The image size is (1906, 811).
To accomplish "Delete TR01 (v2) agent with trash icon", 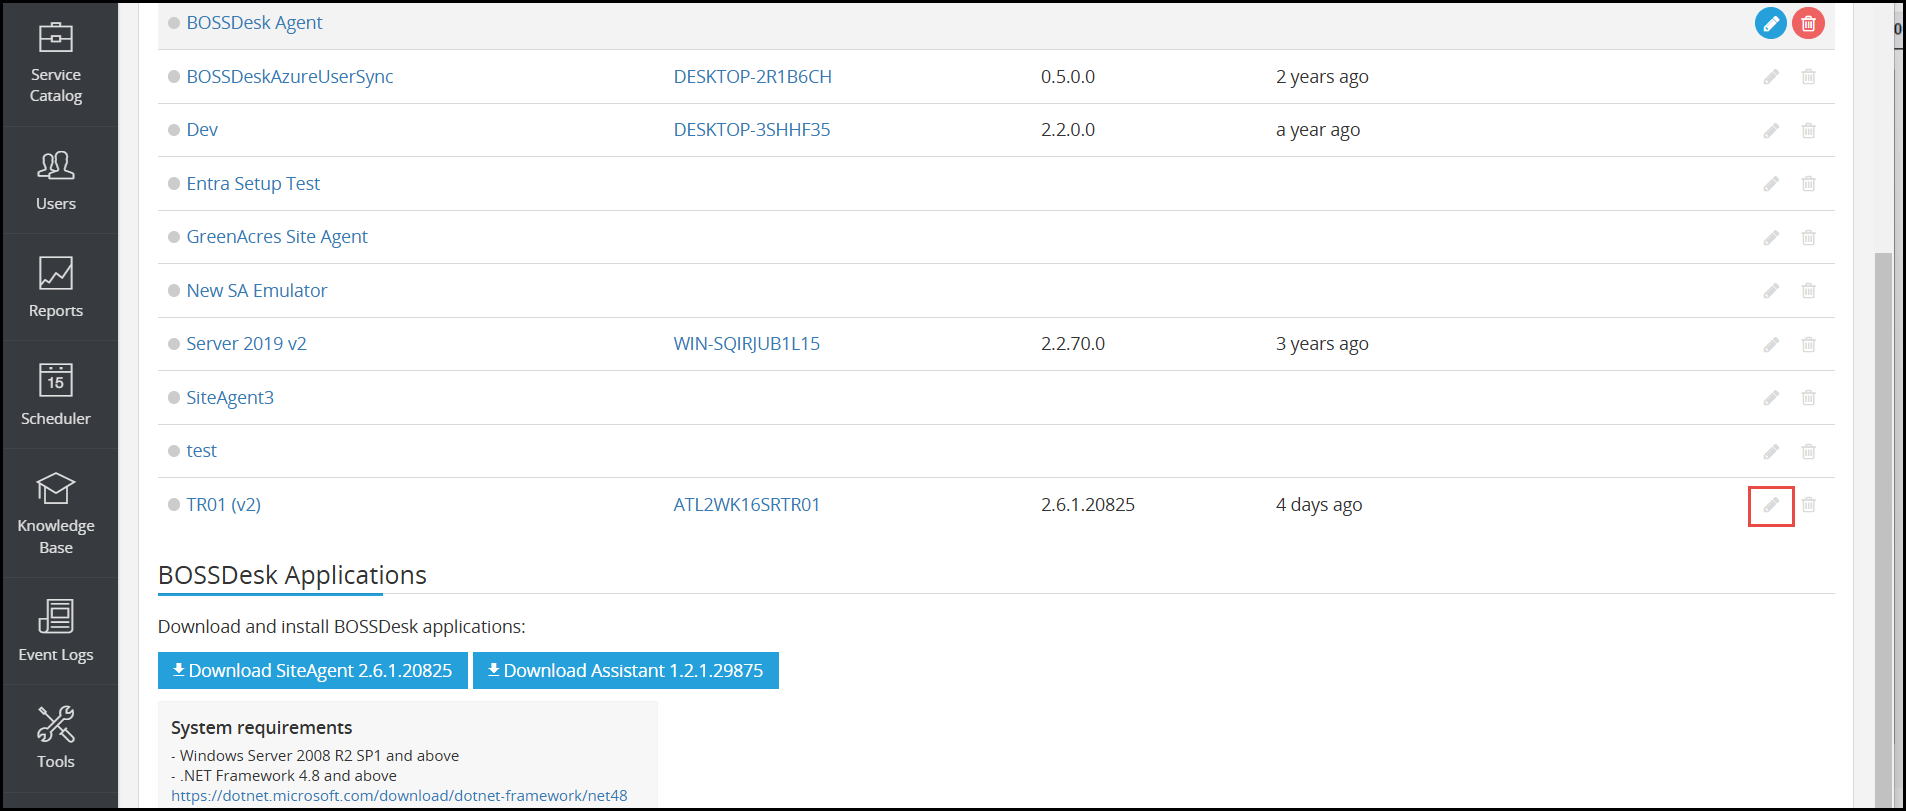I will 1808,505.
